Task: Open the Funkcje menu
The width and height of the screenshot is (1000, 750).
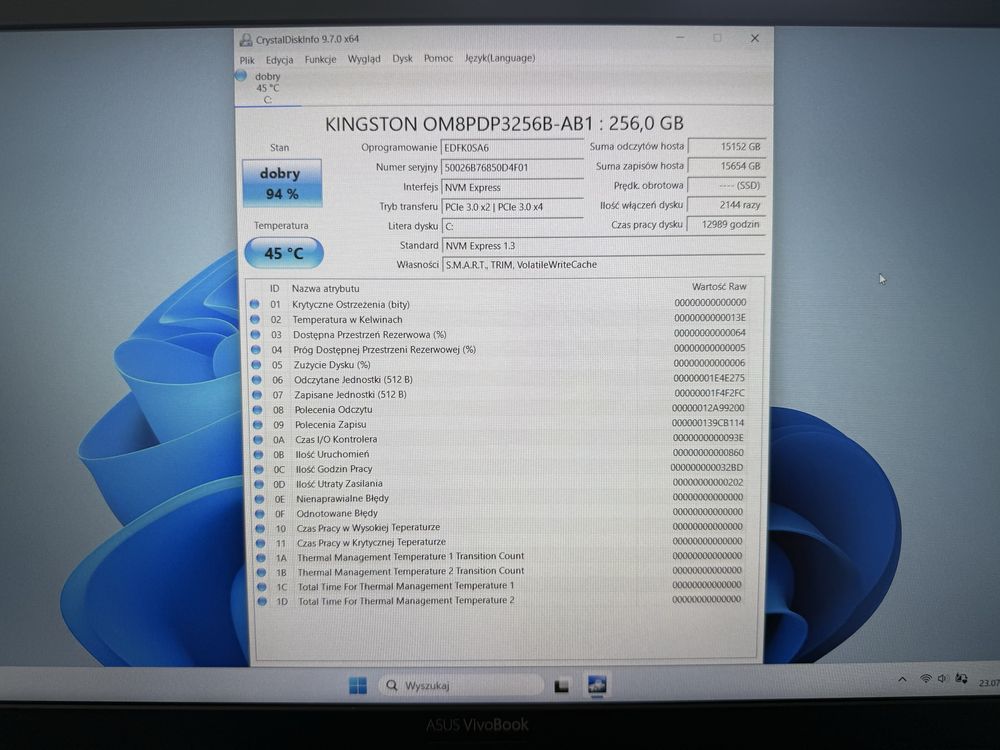Action: tap(320, 59)
